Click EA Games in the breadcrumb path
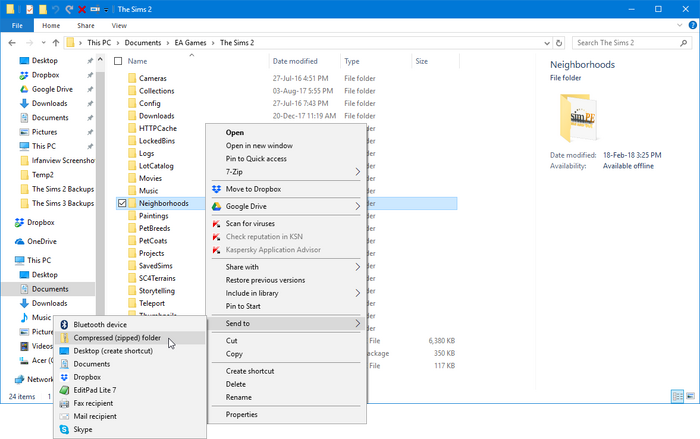 coord(190,43)
